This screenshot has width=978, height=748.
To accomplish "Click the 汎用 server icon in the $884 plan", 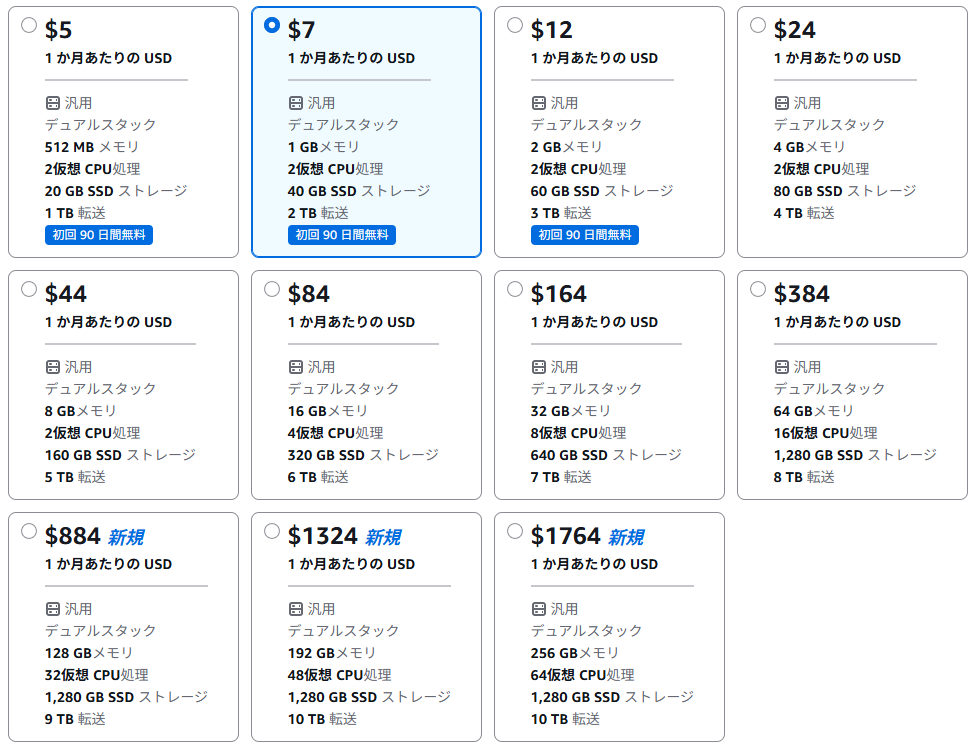I will (x=53, y=609).
